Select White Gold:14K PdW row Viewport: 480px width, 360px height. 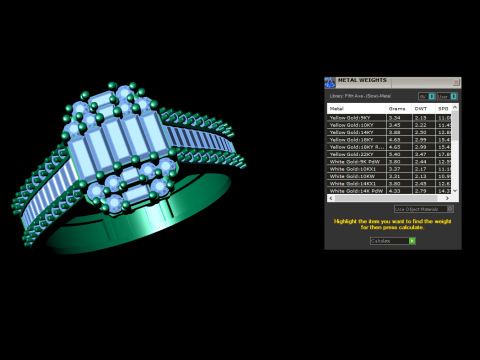389,191
